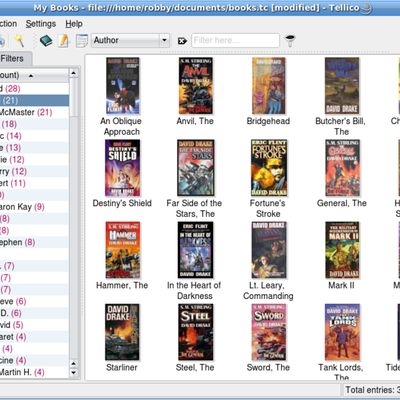Image resolution: width=400 pixels, height=400 pixels.
Task: Select the Starliner book cover
Action: coord(122,332)
